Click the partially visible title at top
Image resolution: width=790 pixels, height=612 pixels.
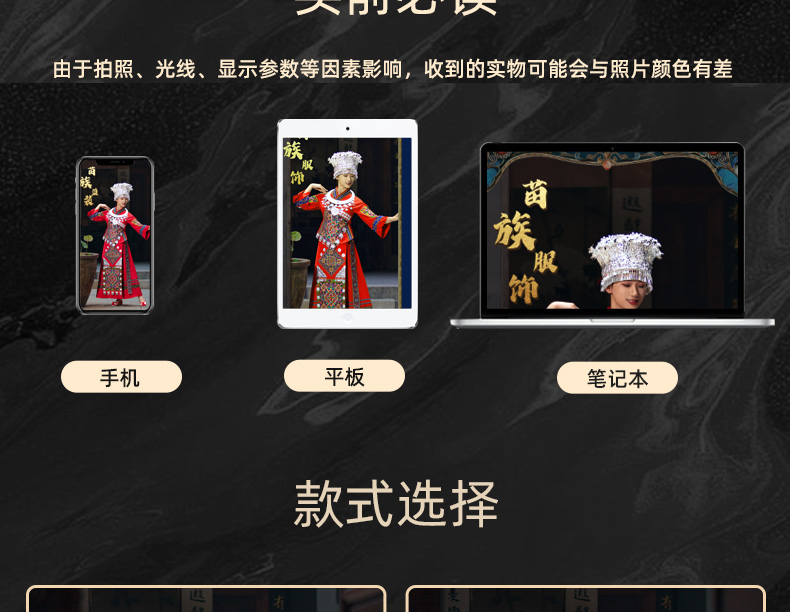396,7
